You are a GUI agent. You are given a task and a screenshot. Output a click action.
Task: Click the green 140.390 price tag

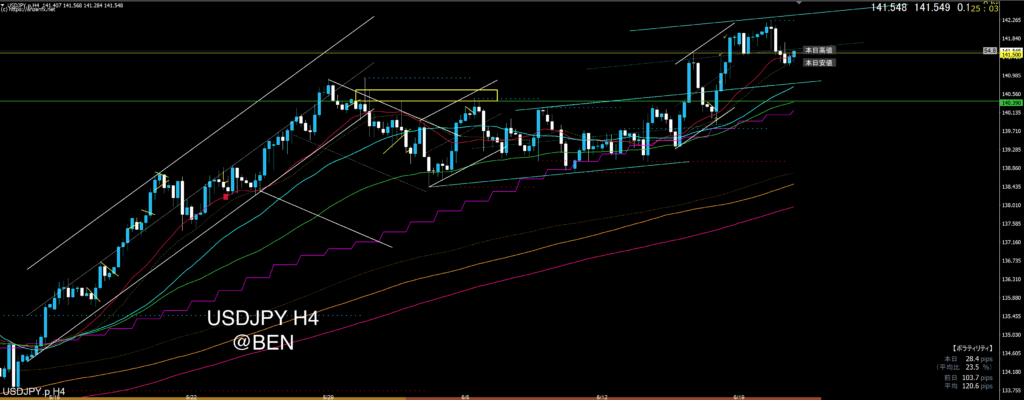(x=1009, y=103)
